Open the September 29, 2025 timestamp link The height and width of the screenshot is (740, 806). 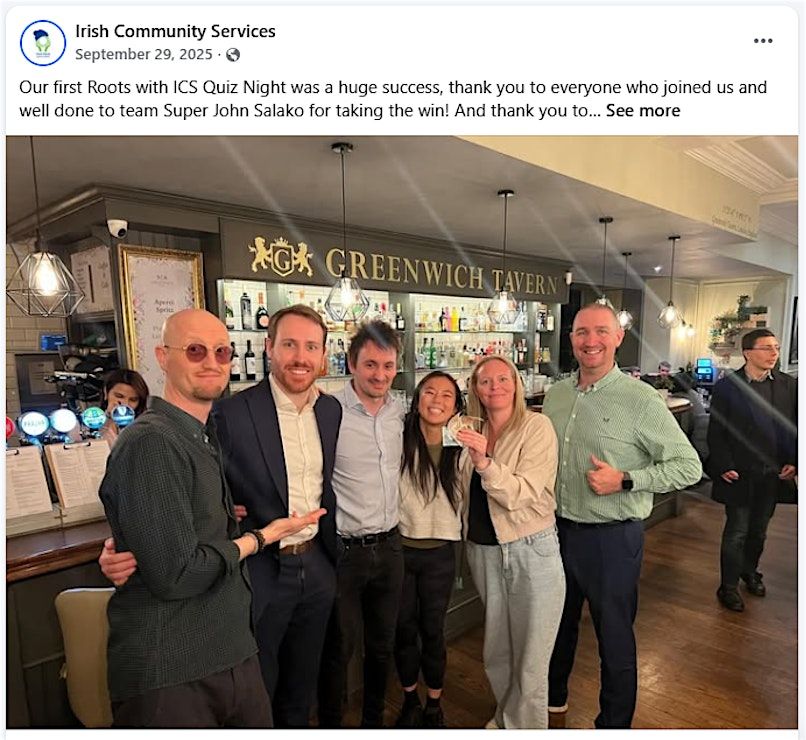coord(143,54)
